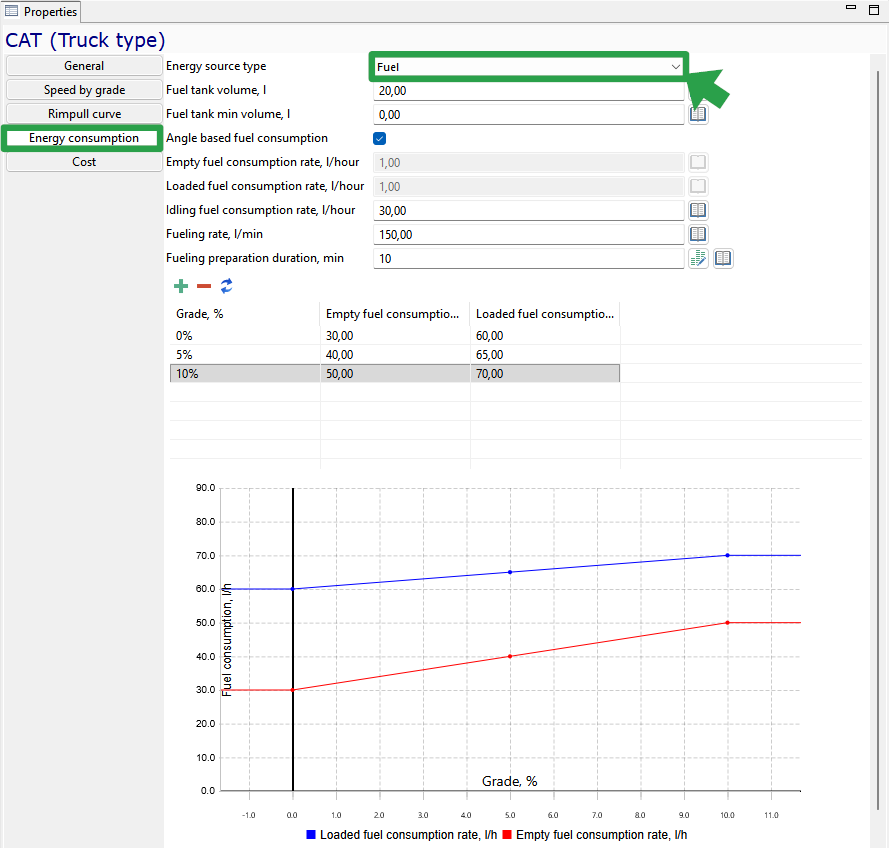Open book icon beside Fuel tank min volume
Viewport: 889px width, 848px height.
click(x=698, y=115)
